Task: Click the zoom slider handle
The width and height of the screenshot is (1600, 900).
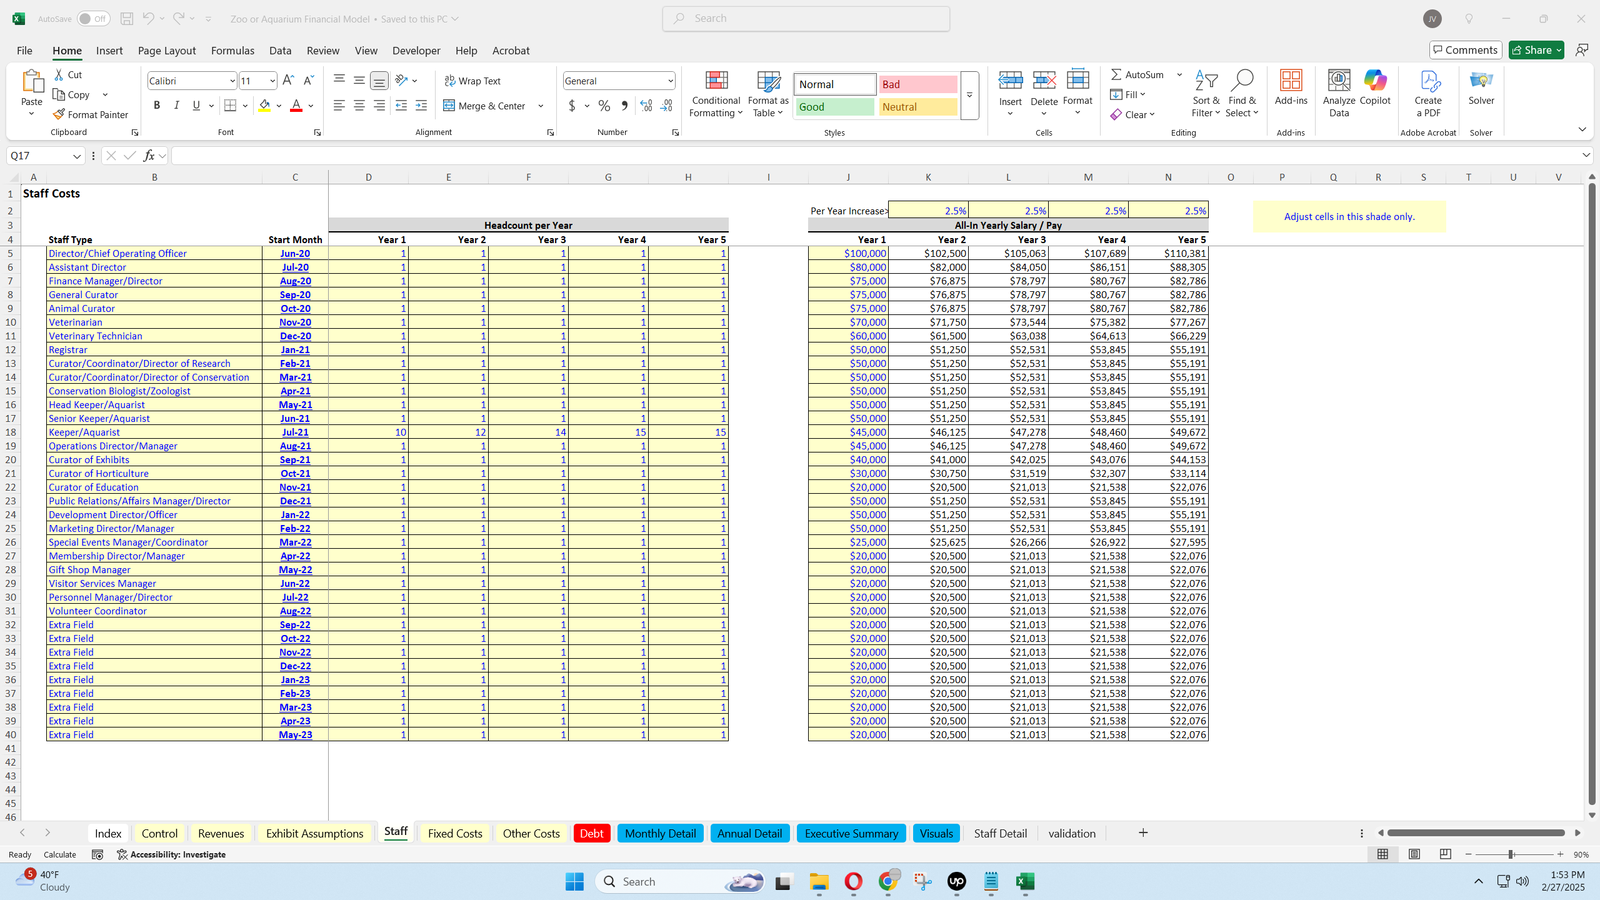Action: [x=1511, y=855]
